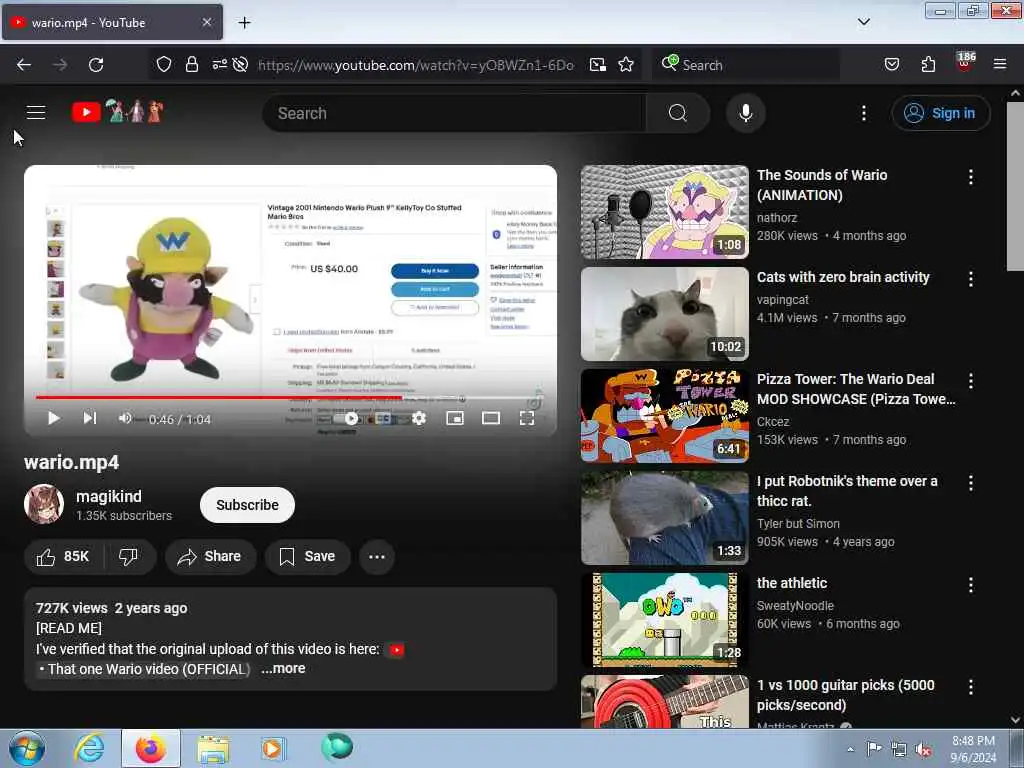Open options for Cats with zero brain activity
Viewport: 1024px width, 768px height.
point(970,279)
